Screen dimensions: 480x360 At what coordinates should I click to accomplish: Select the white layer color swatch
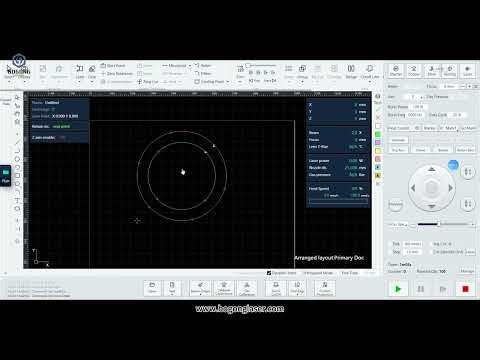[378, 126]
